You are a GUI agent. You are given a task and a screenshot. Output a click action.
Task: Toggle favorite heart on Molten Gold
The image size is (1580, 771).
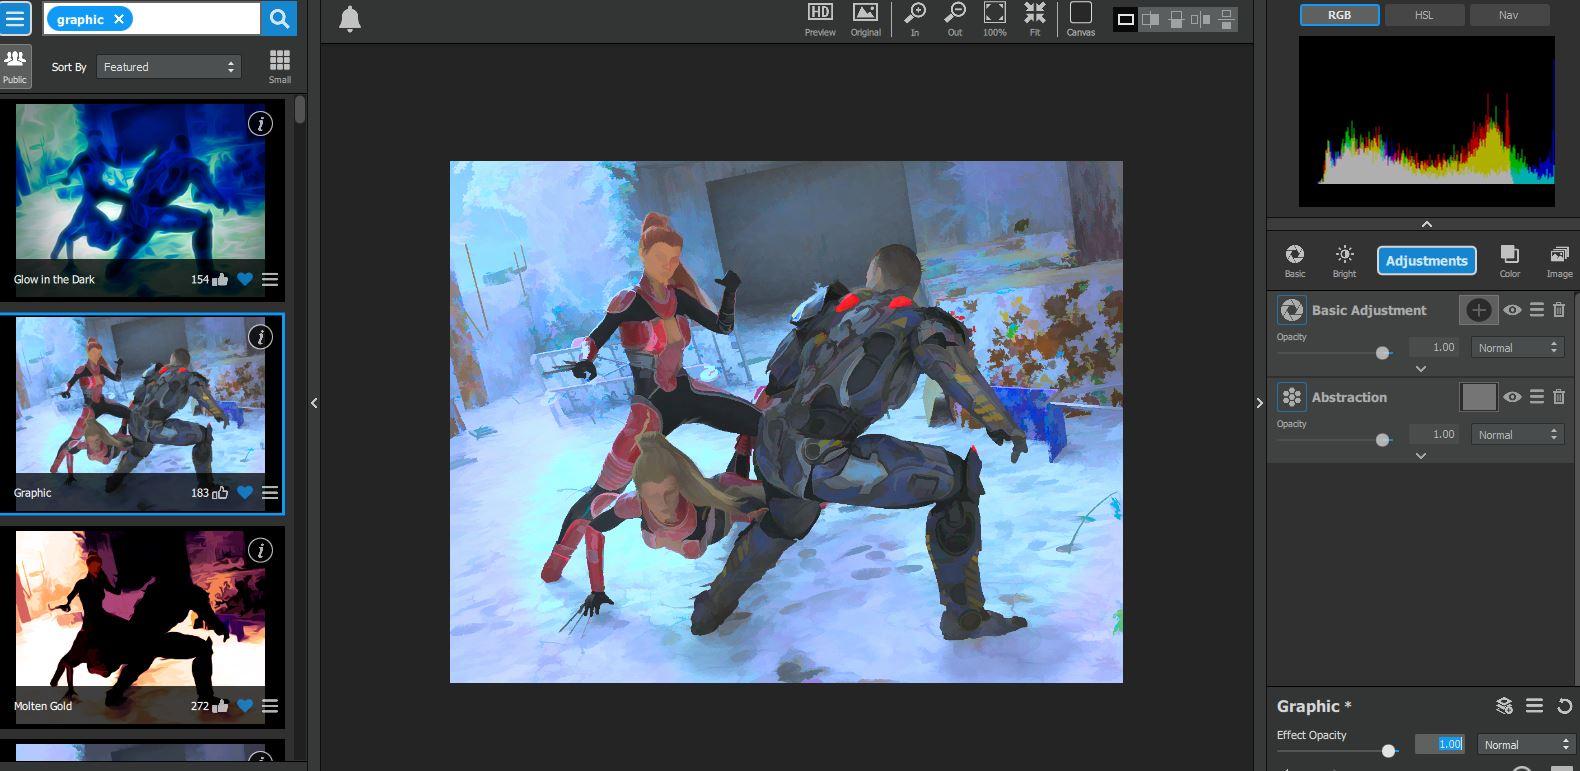click(x=245, y=706)
